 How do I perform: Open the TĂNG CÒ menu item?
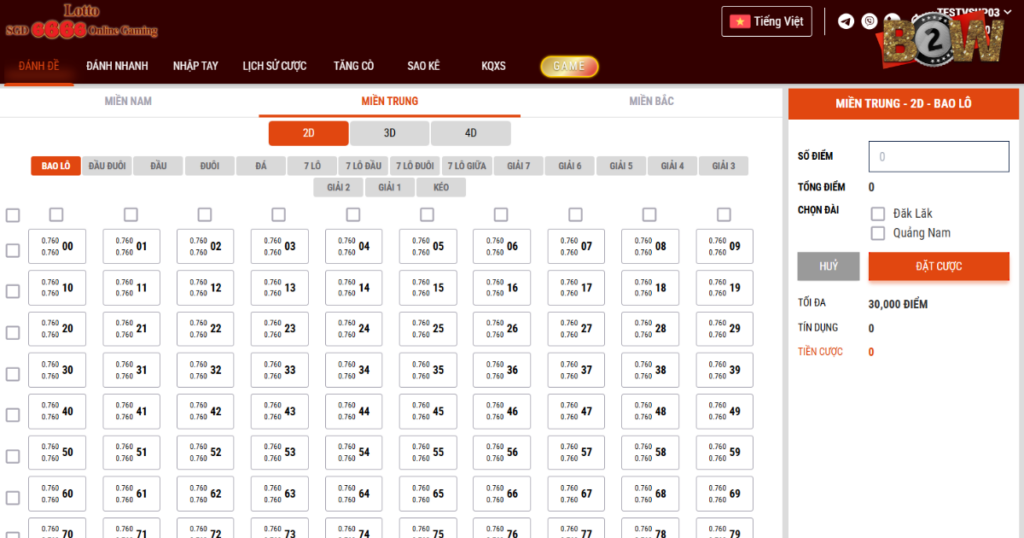[353, 66]
